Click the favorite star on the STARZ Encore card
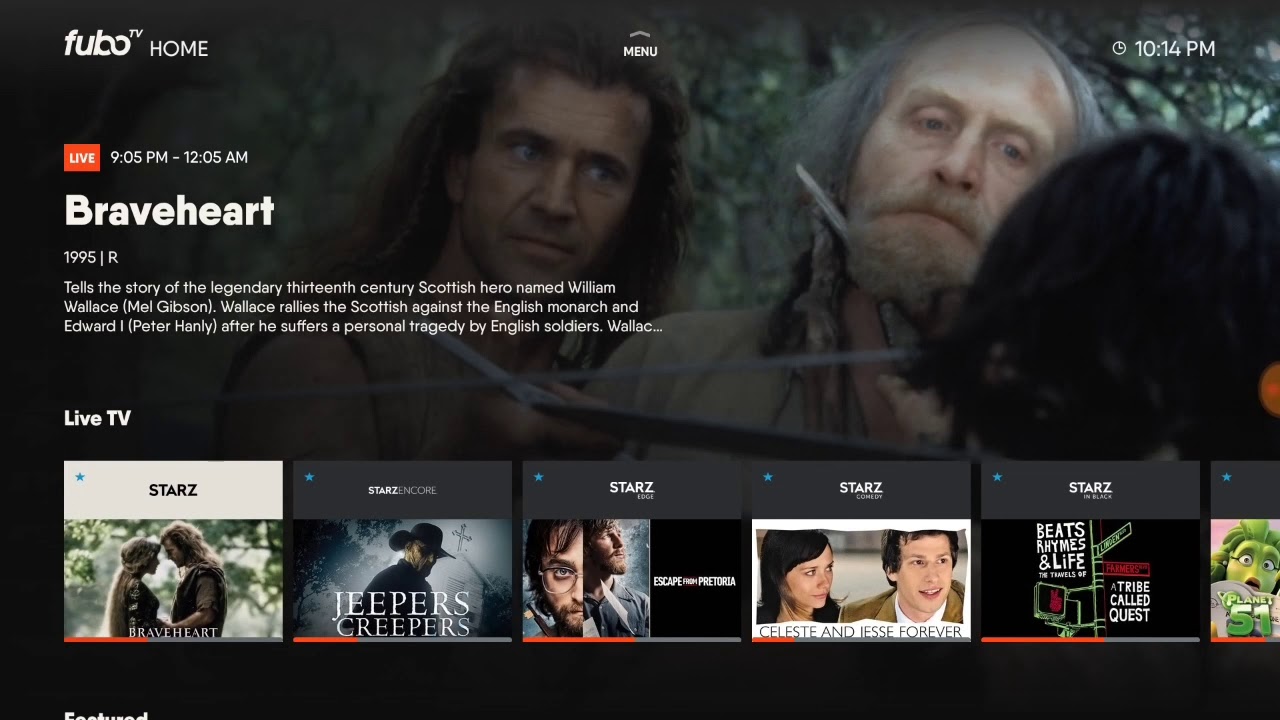Viewport: 1280px width, 720px height. click(309, 477)
